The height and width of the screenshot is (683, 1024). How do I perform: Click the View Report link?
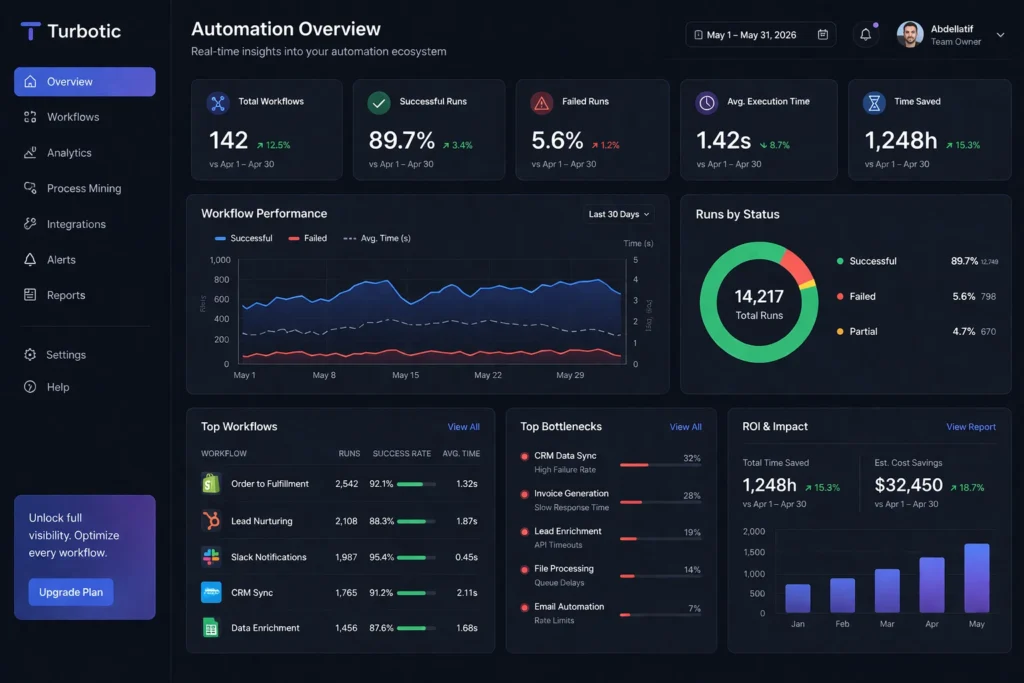(970, 427)
